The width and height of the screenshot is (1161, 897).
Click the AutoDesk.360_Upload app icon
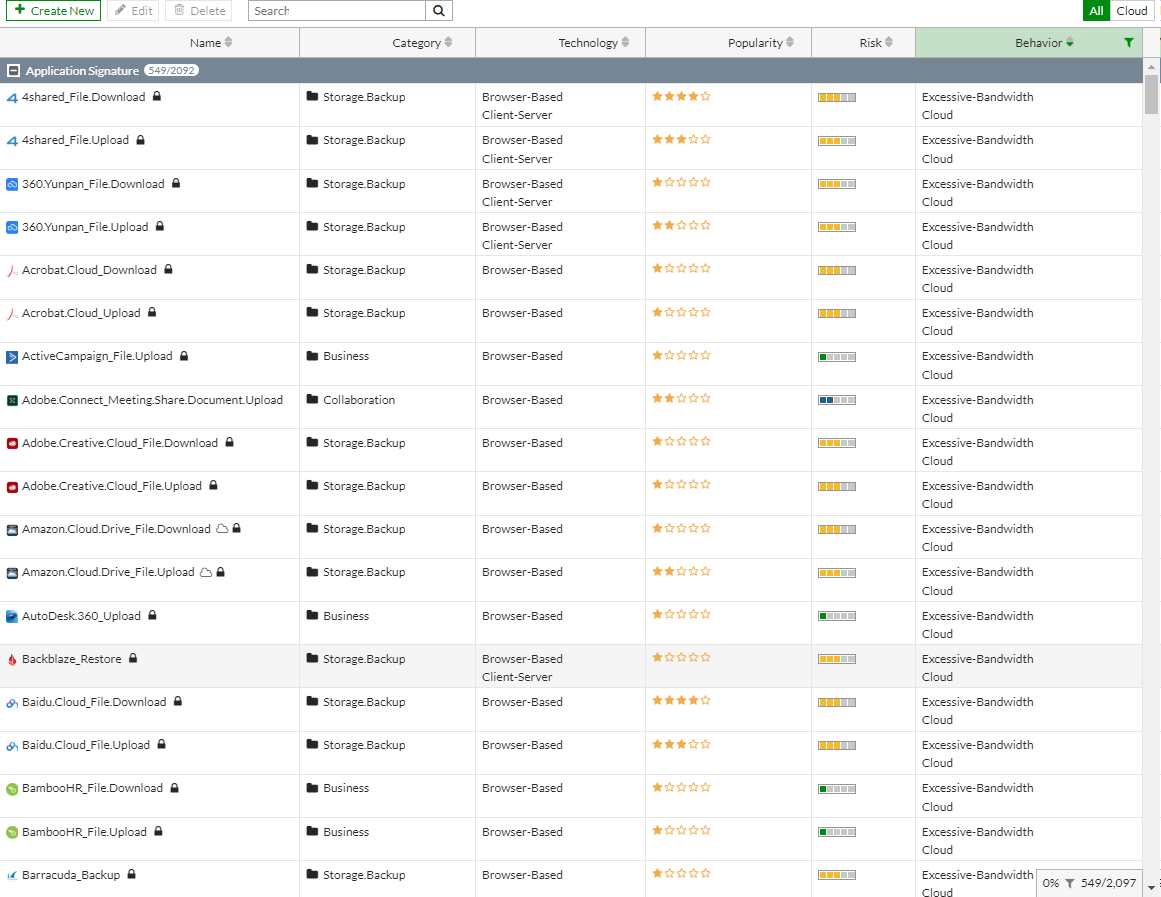(12, 616)
